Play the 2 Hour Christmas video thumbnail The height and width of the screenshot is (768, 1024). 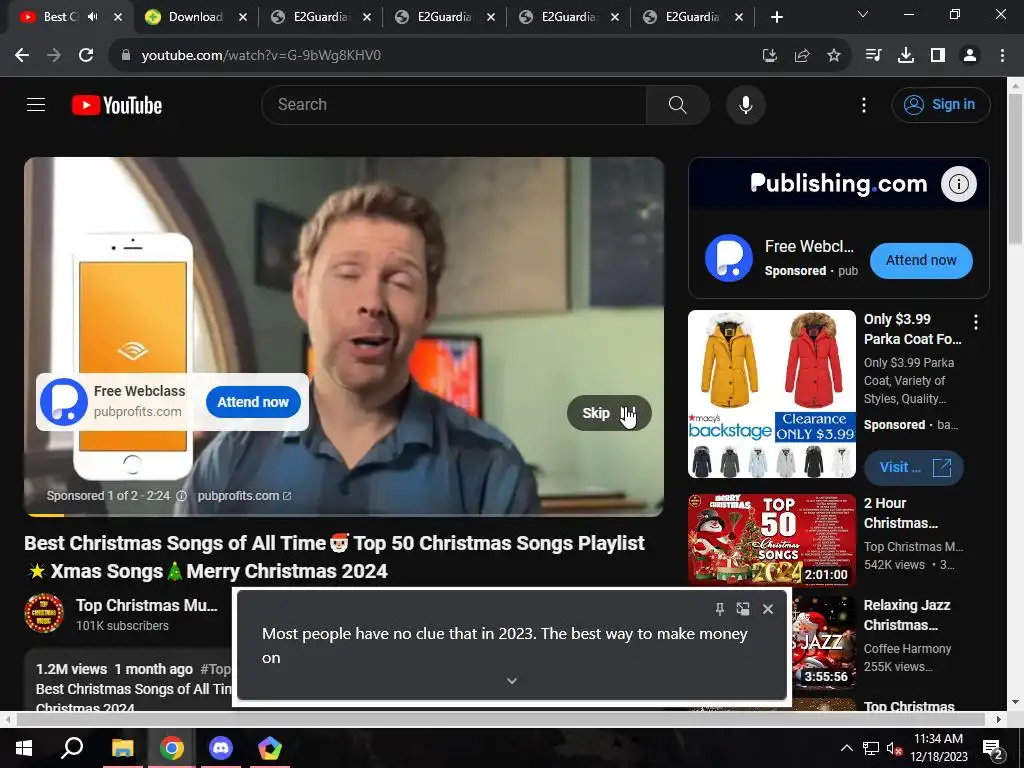coord(772,539)
